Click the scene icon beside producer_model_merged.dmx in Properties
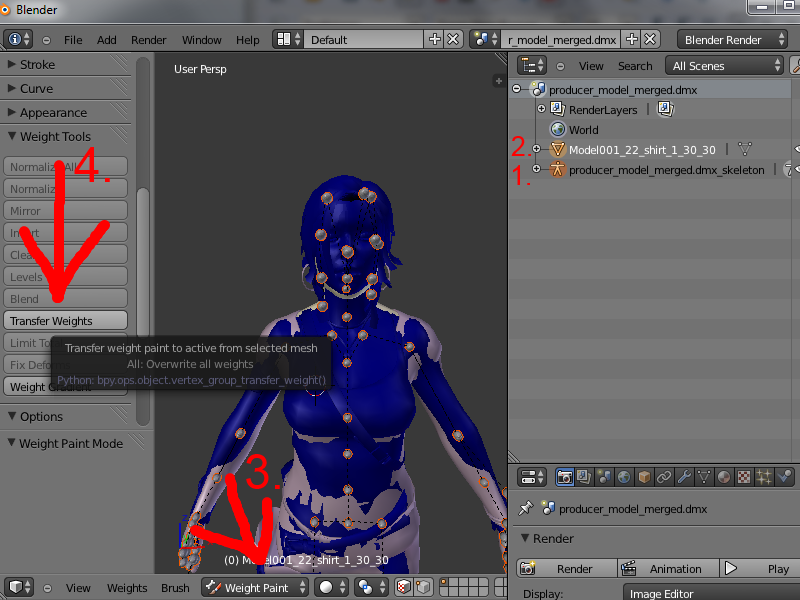 (x=548, y=508)
